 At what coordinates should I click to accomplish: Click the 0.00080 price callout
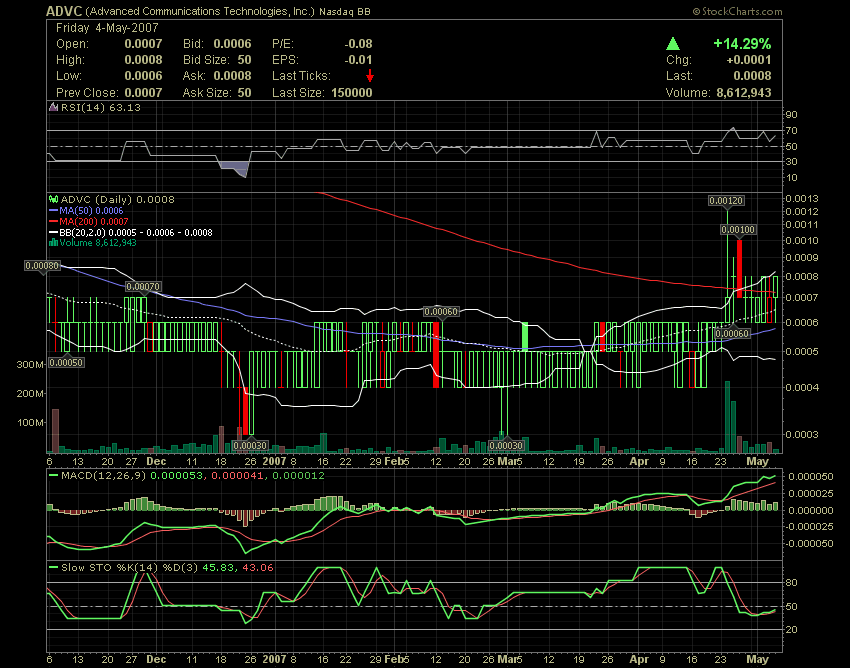42,266
